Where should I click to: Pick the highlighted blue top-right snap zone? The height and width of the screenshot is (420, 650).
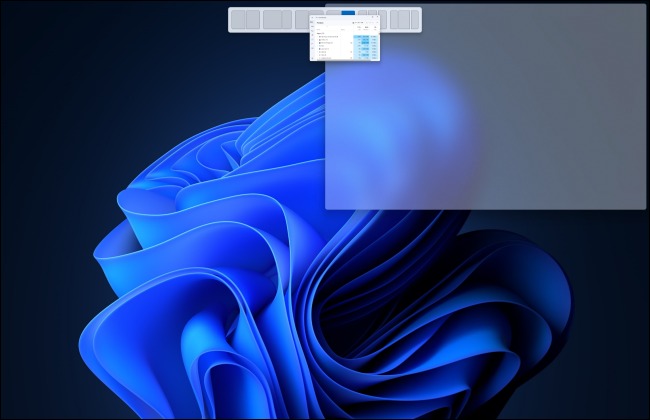tap(348, 12)
